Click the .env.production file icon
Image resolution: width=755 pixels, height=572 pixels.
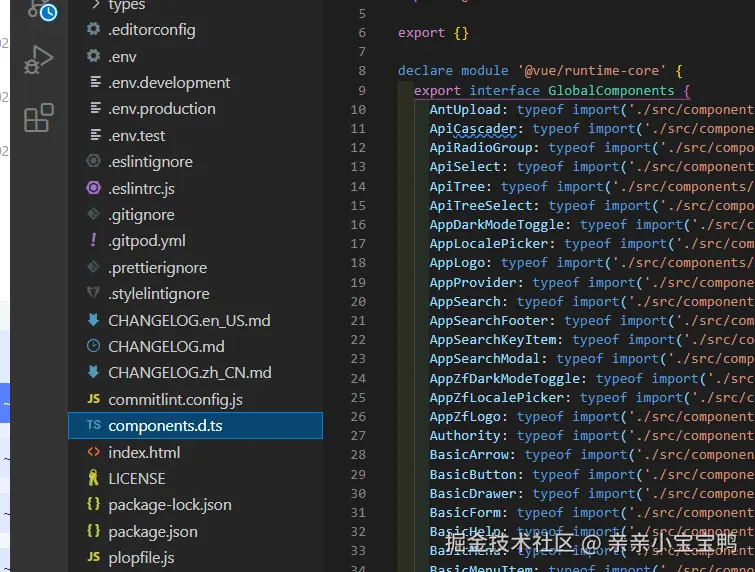pos(95,108)
